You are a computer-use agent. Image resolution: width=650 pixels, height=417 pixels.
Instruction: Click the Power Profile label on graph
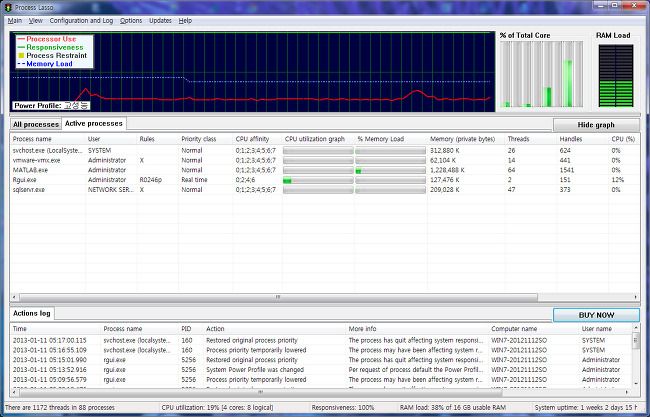click(51, 106)
